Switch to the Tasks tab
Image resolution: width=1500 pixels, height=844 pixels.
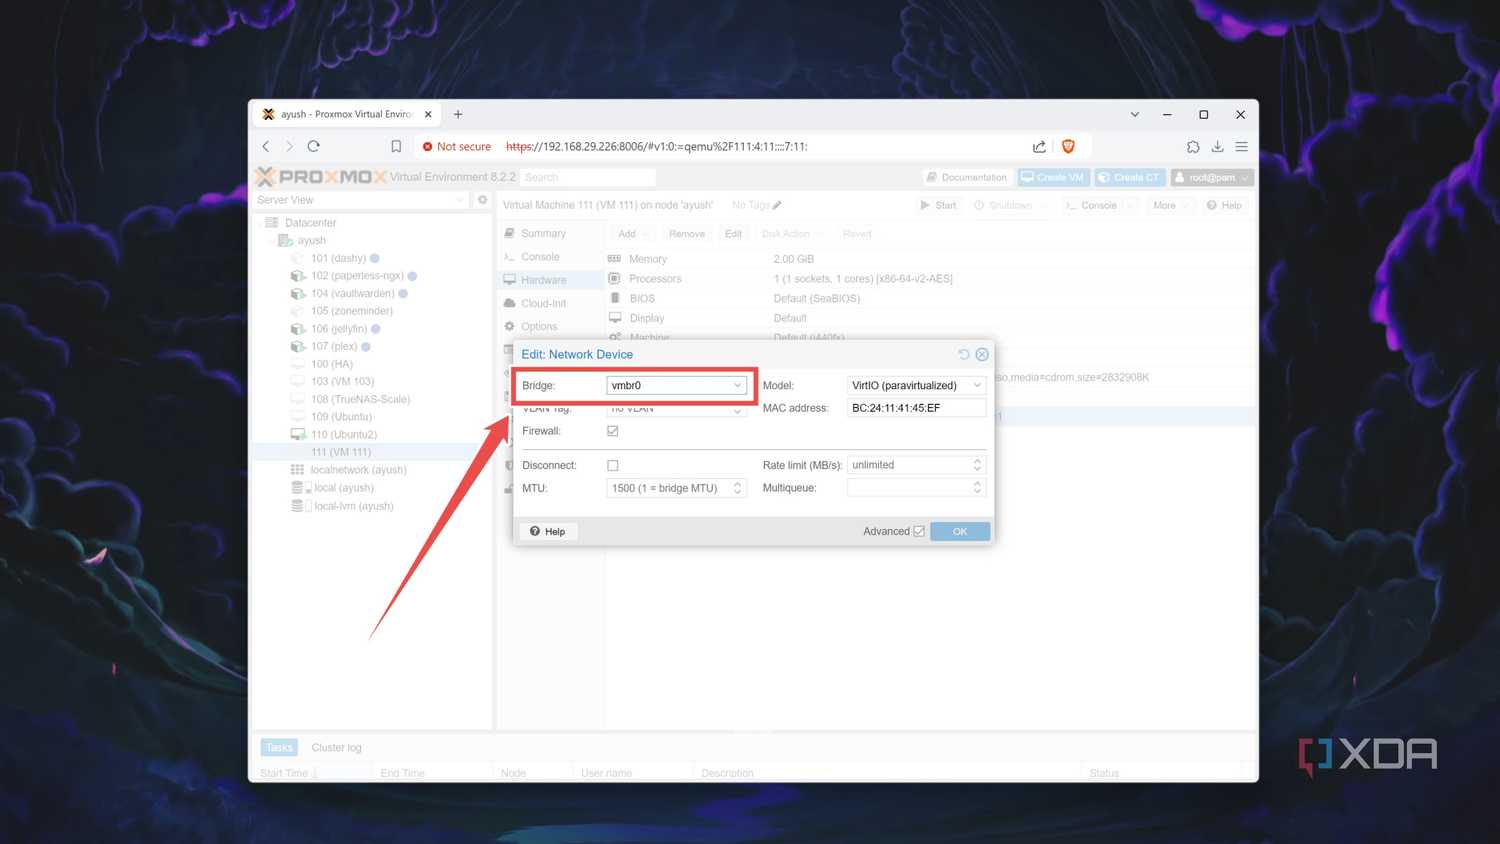pos(279,747)
